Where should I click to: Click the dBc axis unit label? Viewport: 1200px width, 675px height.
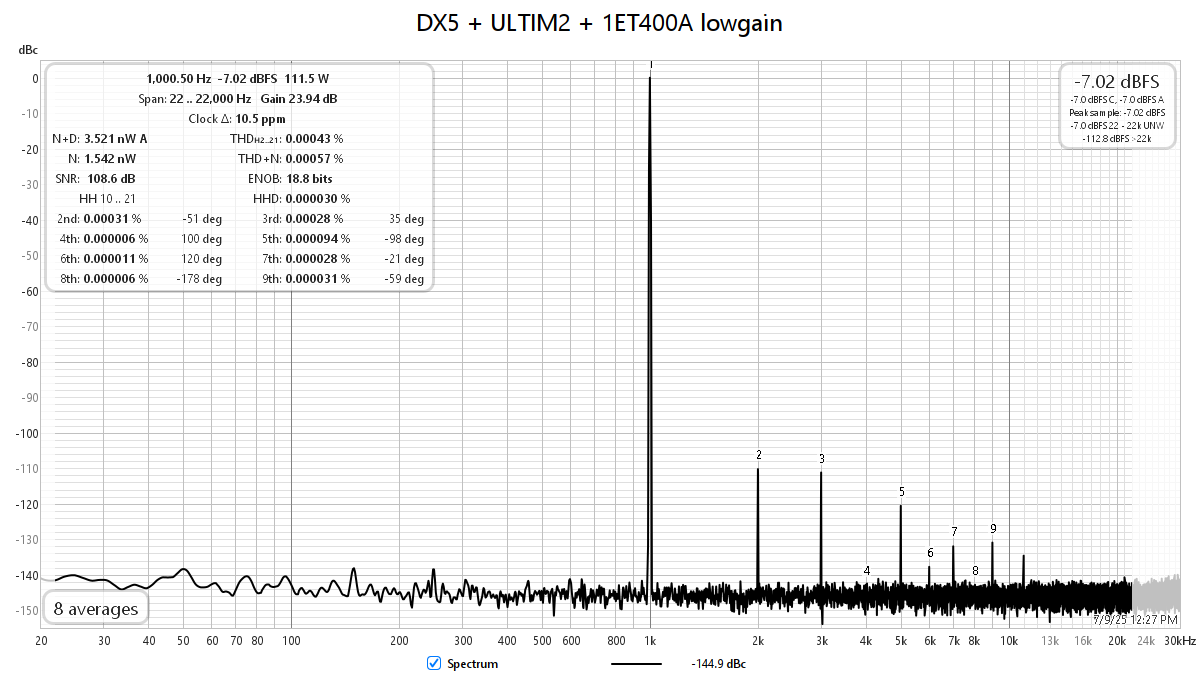point(28,49)
